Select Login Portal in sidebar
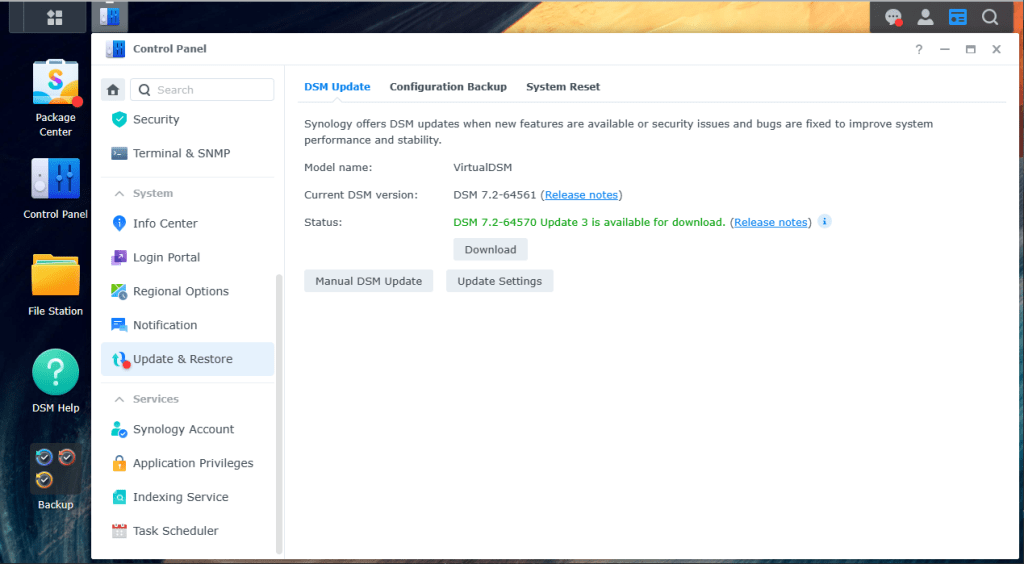 [x=187, y=257]
